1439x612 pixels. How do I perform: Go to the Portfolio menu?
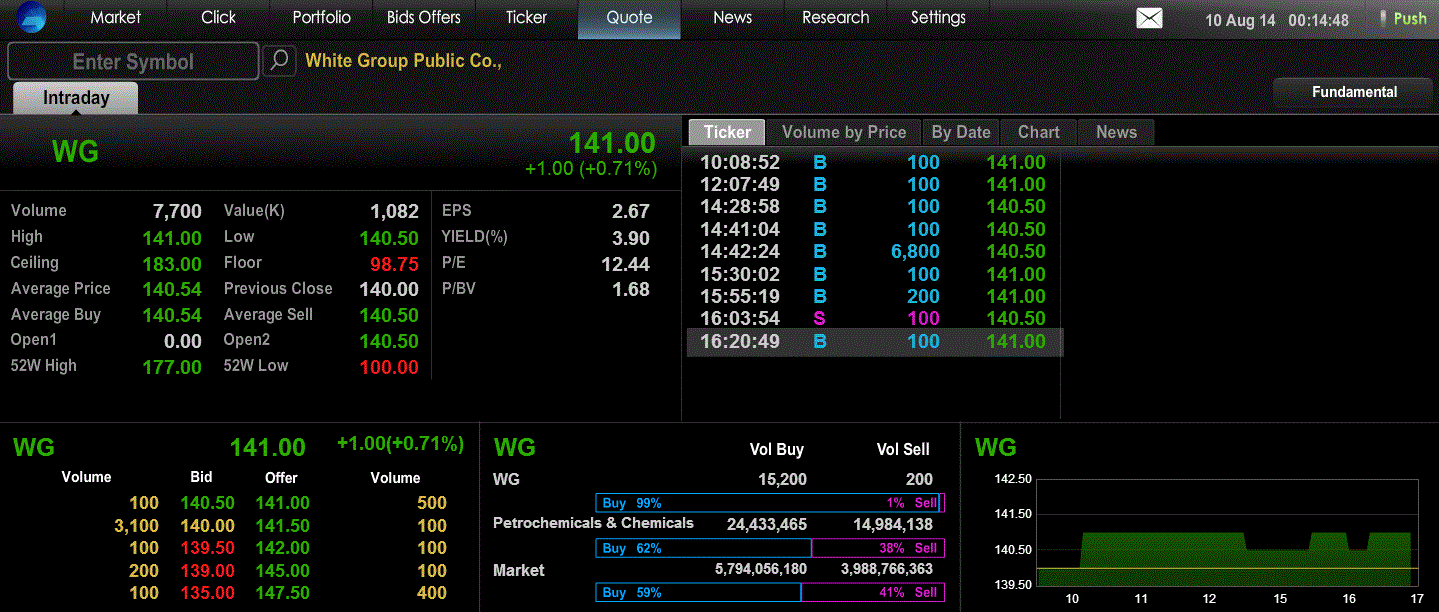[x=322, y=18]
